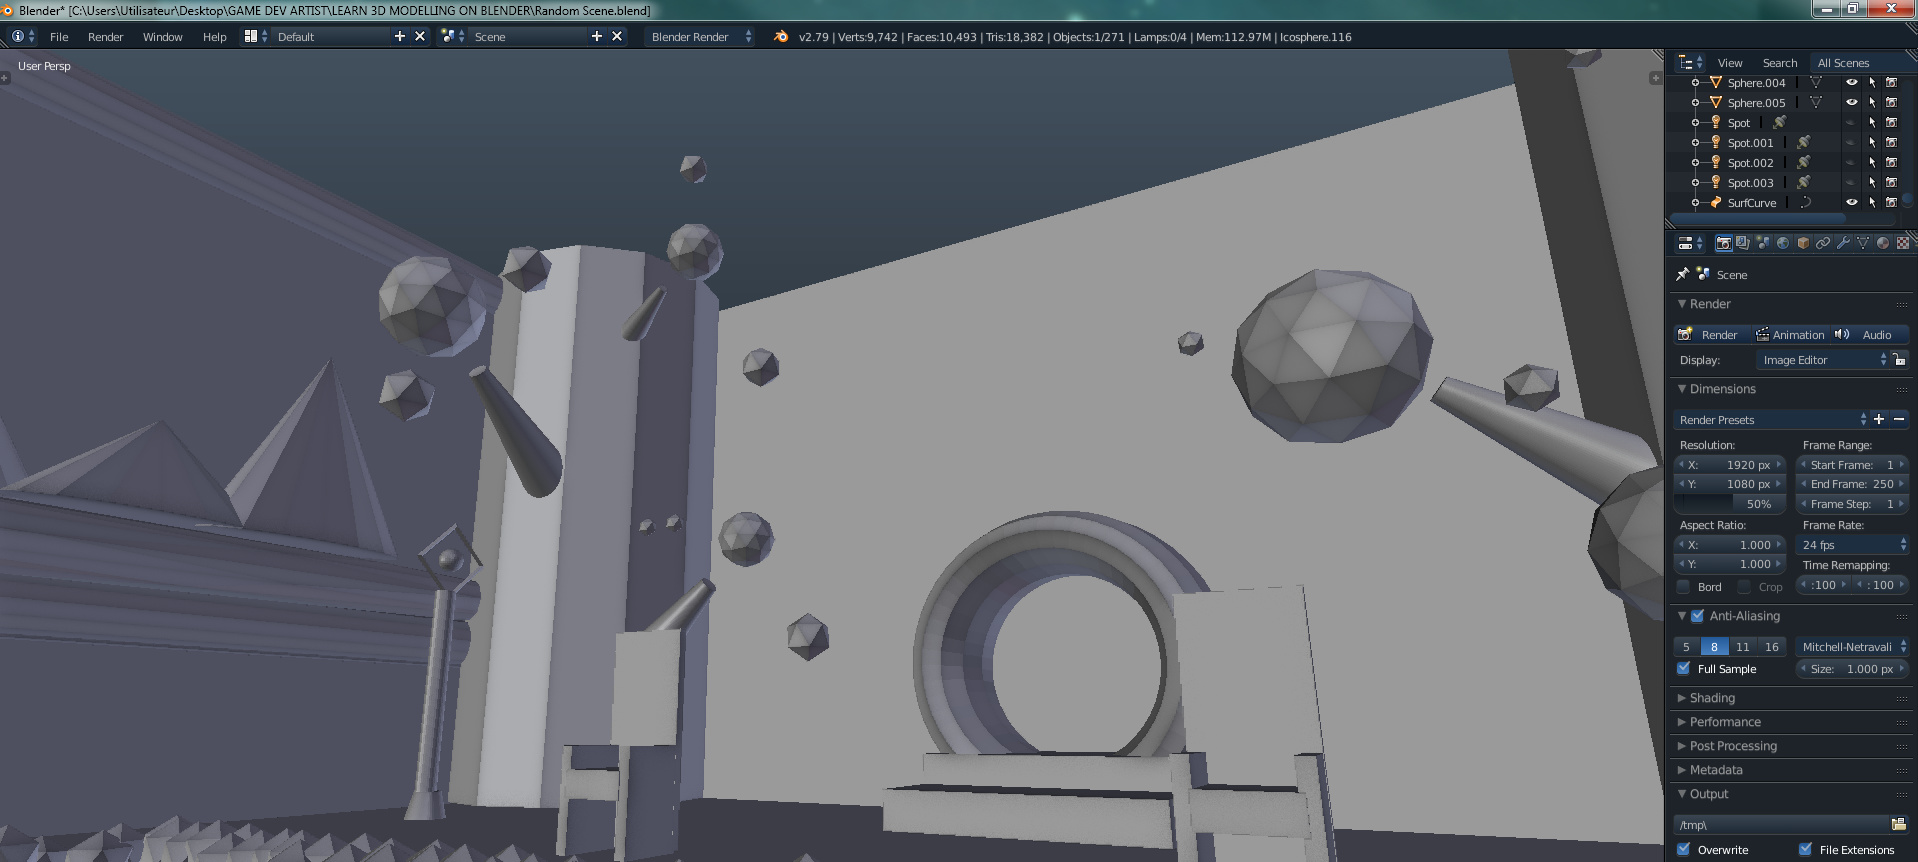Uncheck the File Extensions option

coord(1805,849)
